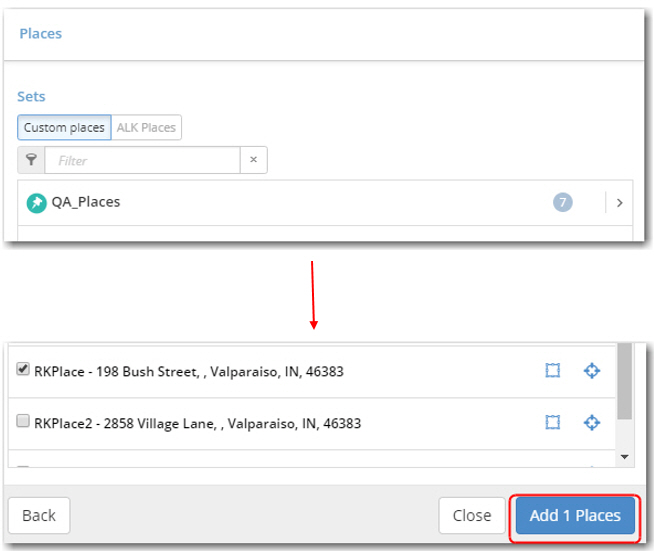Clear the filter with the X button
Viewport: 654px width, 551px height.
click(x=253, y=160)
